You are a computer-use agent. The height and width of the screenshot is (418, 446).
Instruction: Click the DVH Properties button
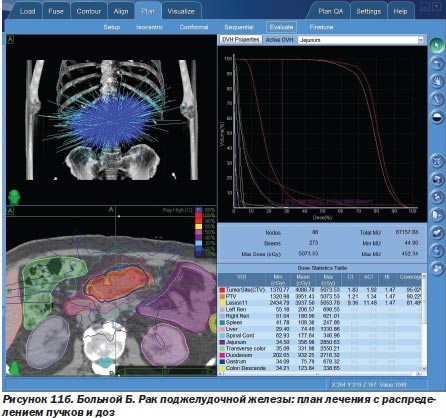[241, 39]
